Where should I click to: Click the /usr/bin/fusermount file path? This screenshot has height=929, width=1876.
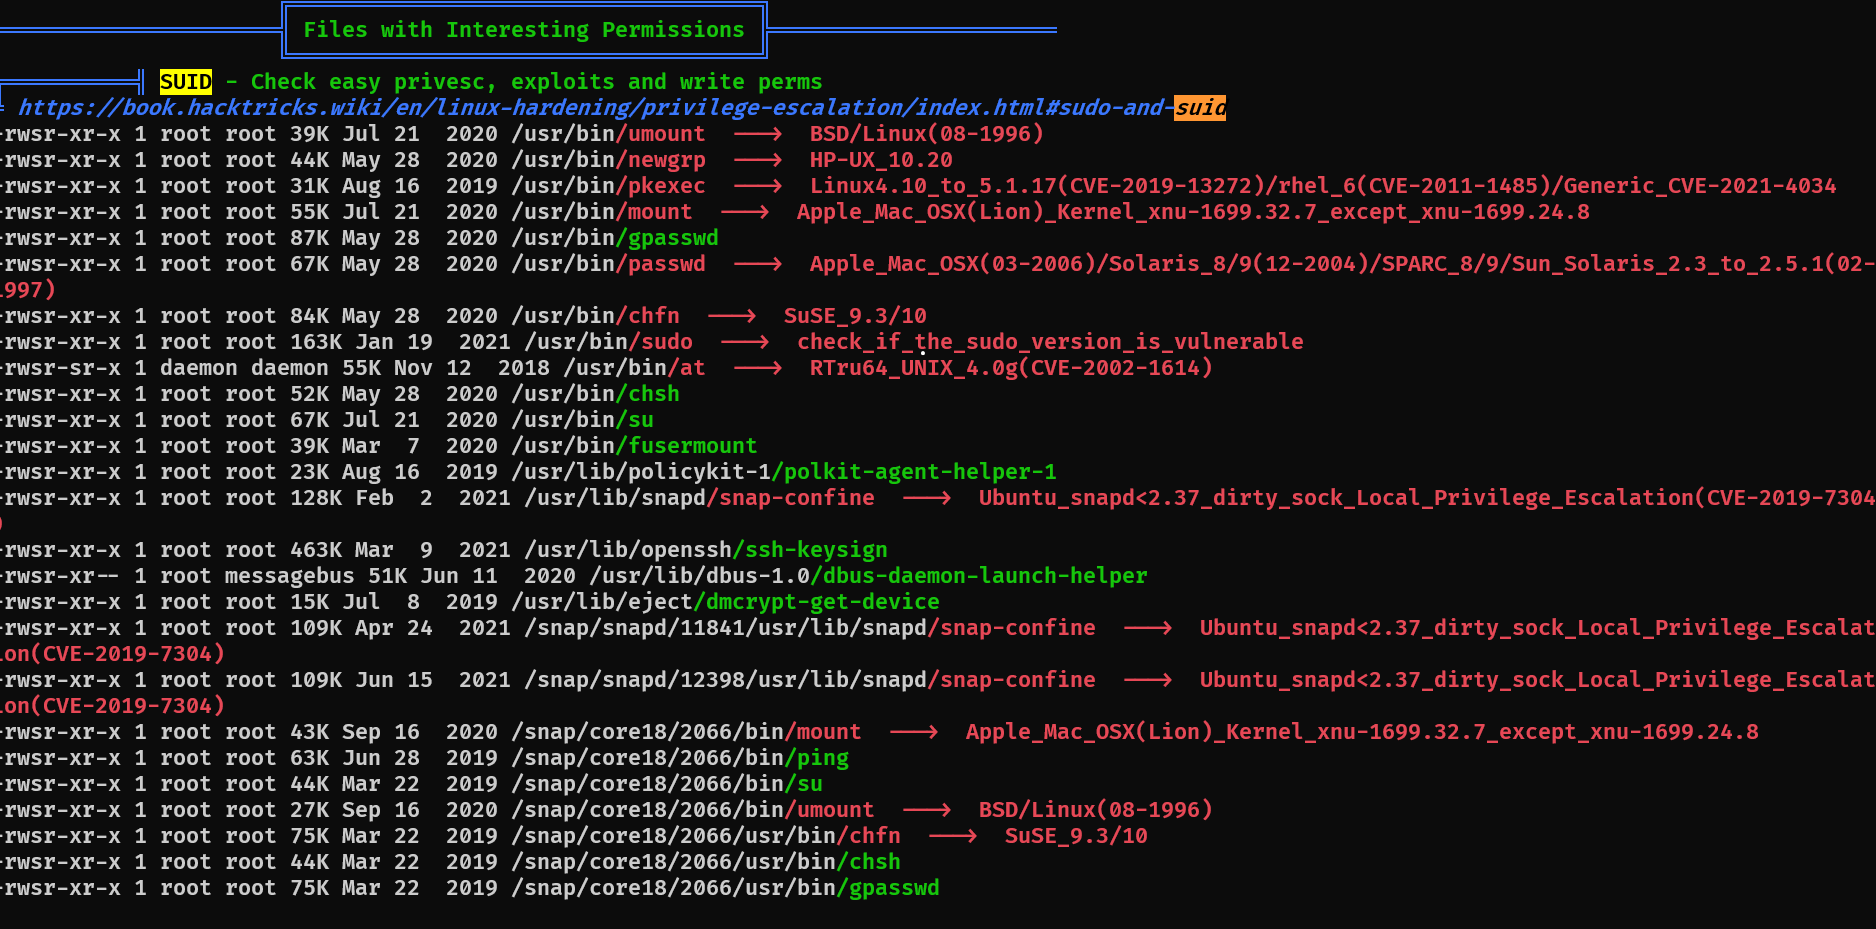(x=634, y=446)
